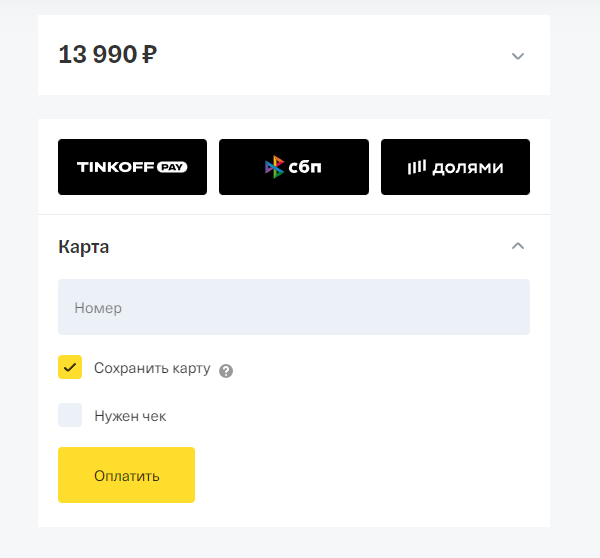The image size is (600, 558).
Task: Click the Сохранить карту label text
Action: point(152,368)
